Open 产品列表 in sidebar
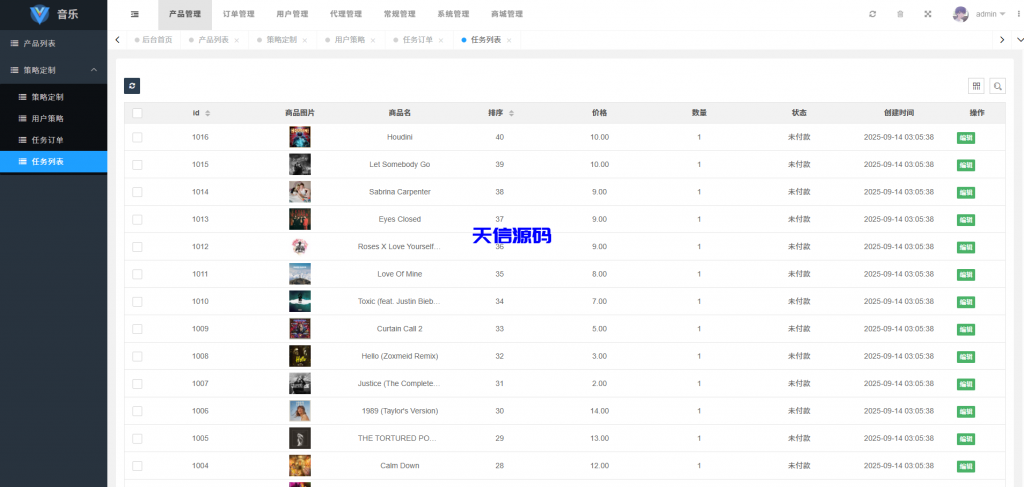The height and width of the screenshot is (487, 1024). (x=54, y=43)
